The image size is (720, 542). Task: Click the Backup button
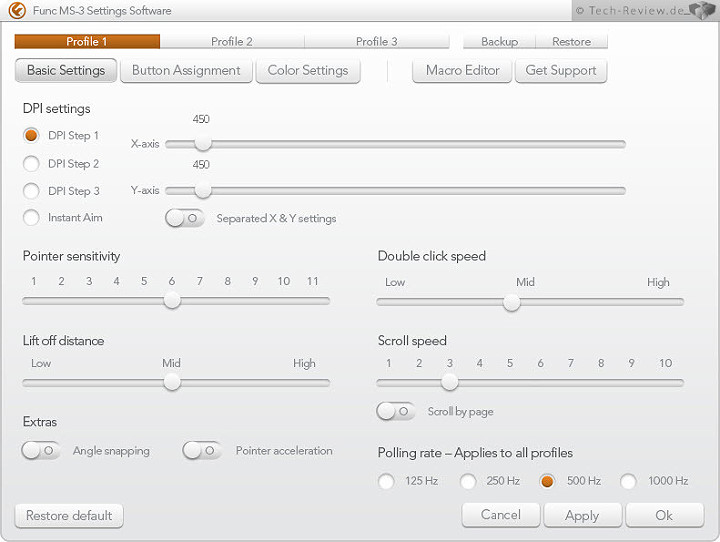point(500,41)
